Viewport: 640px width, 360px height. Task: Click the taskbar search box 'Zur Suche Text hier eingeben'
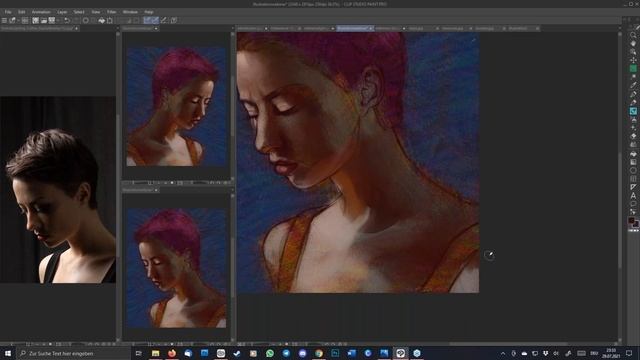click(73, 353)
